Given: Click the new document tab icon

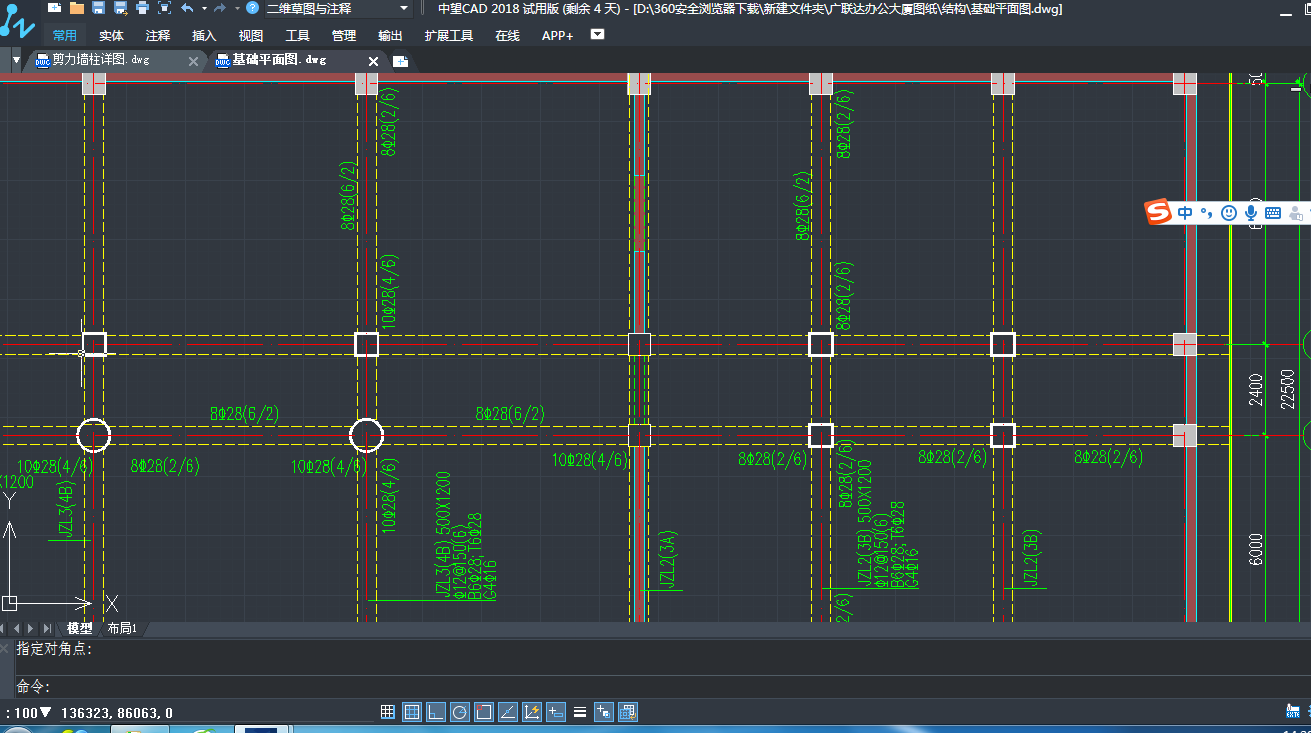Looking at the screenshot, I should 400,61.
